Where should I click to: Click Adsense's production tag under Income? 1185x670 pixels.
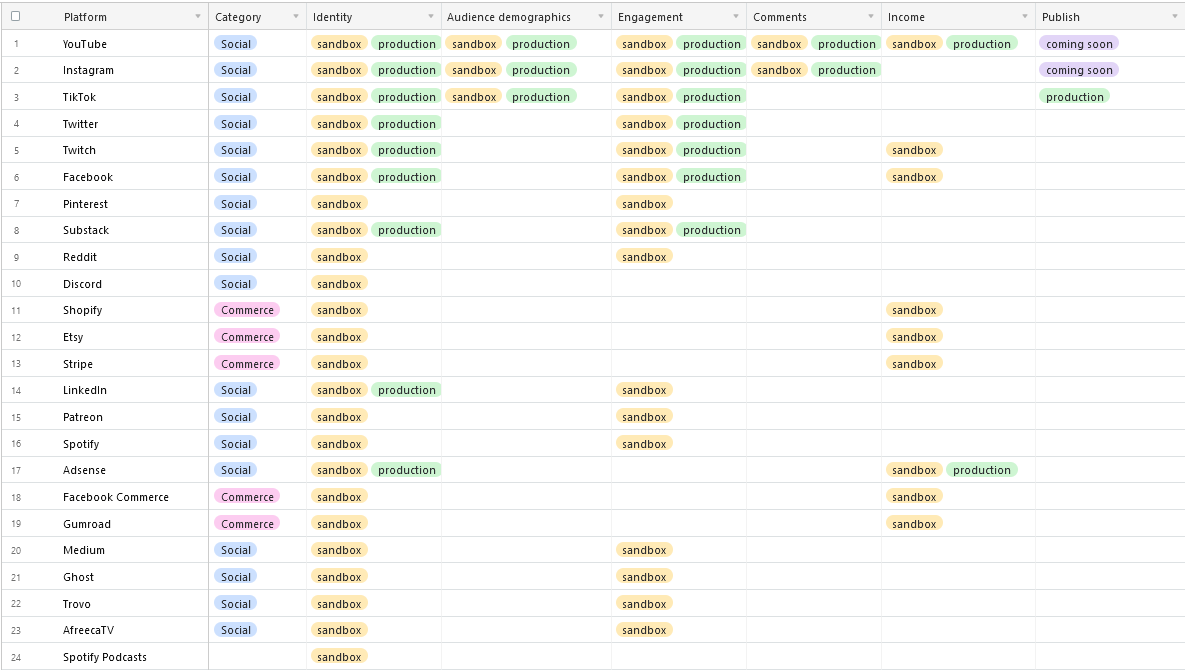(982, 470)
